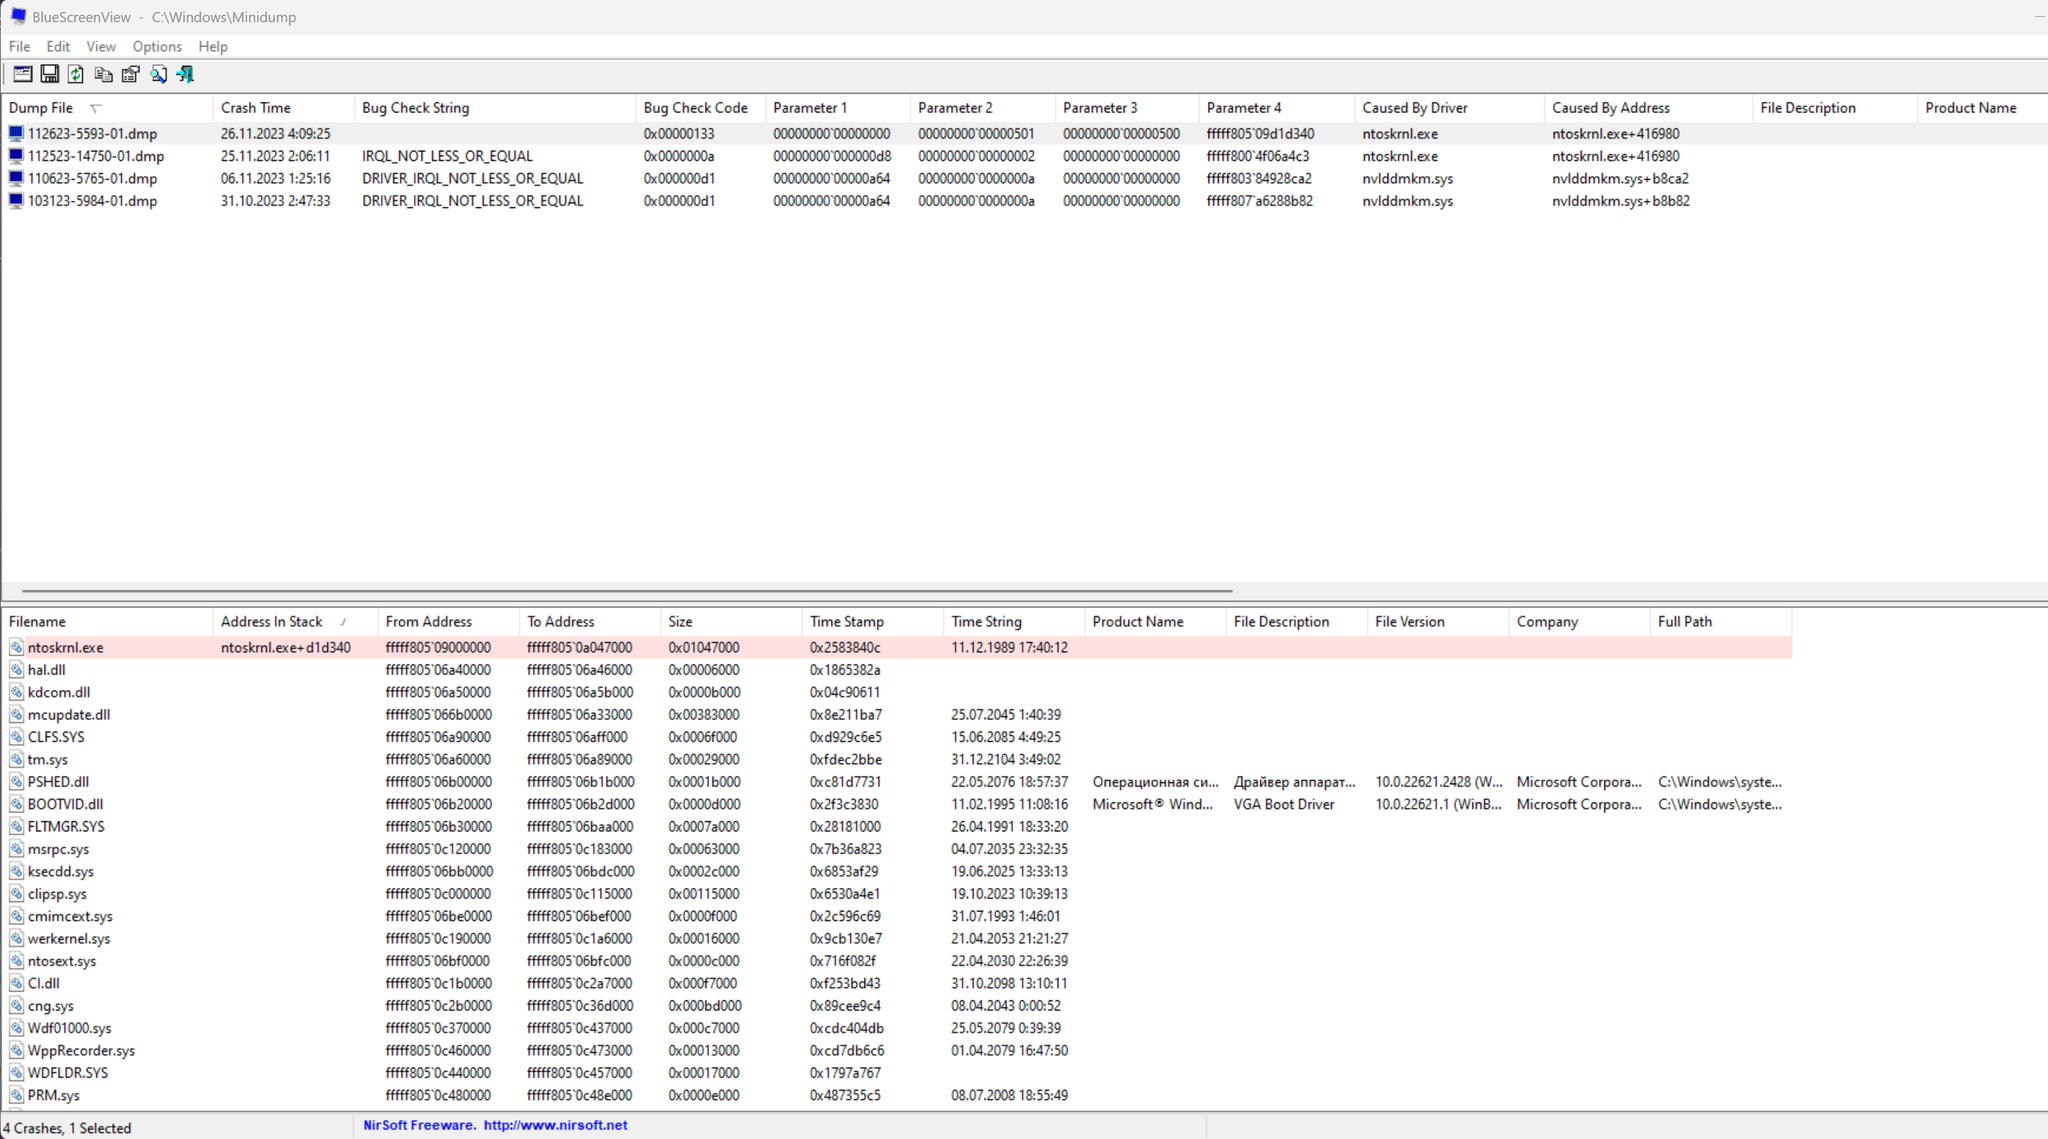Sort lower pane by Time Stamp header
This screenshot has height=1139, width=2048.
coord(873,622)
